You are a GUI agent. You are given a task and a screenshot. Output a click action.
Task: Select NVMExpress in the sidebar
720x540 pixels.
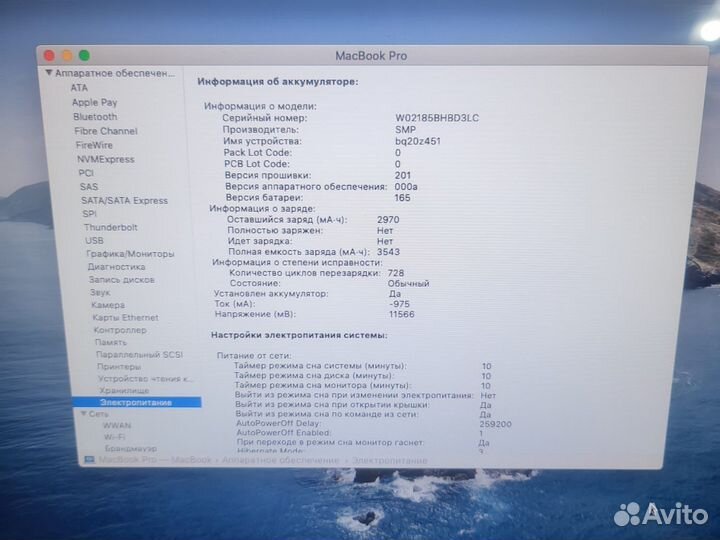coord(106,159)
